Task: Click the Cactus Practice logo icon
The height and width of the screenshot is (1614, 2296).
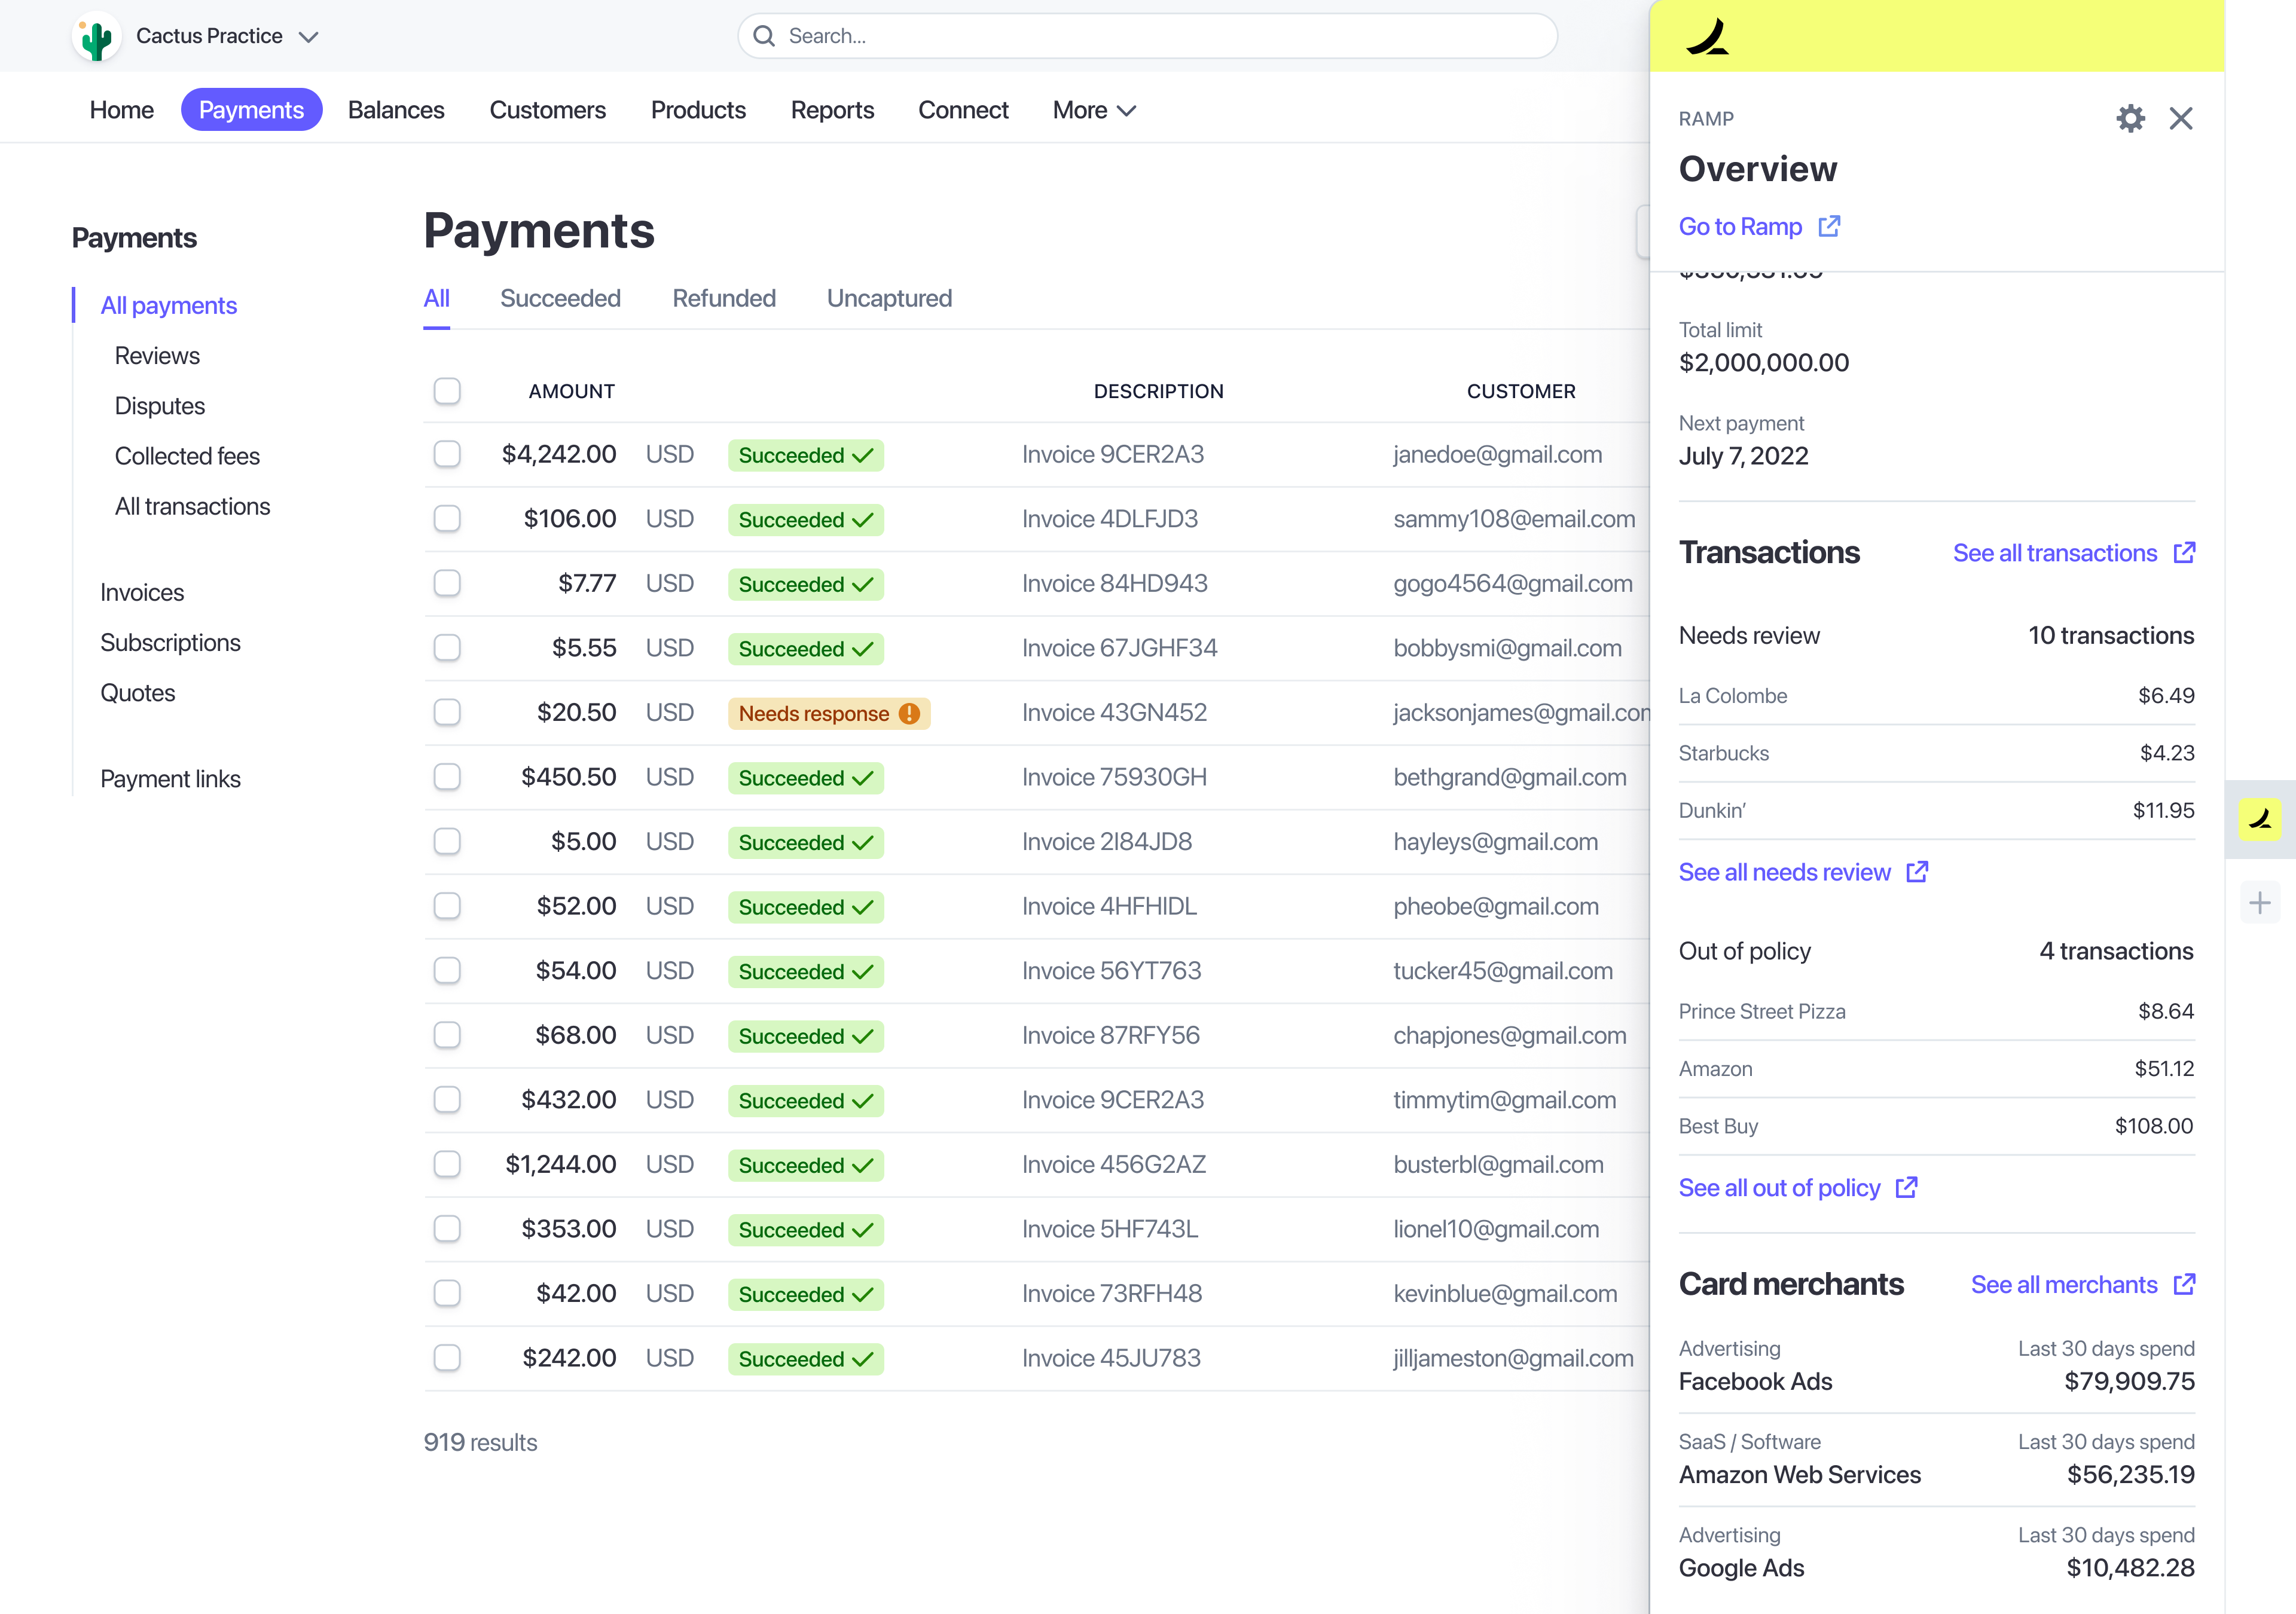Action: click(96, 36)
